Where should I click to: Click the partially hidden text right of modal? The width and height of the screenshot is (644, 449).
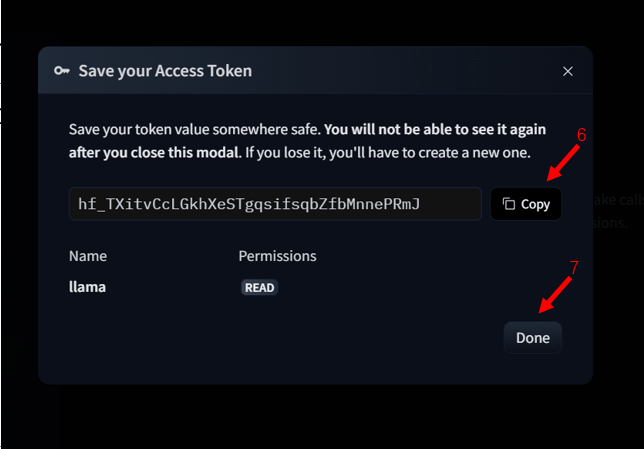coord(611,212)
